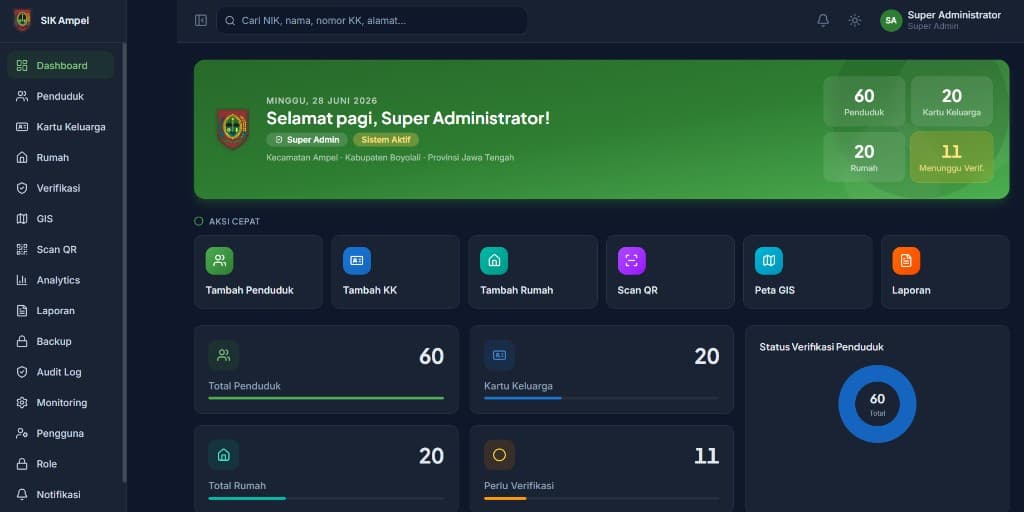Click the orange Laporan quick action icon
The width and height of the screenshot is (1024, 512).
point(906,261)
